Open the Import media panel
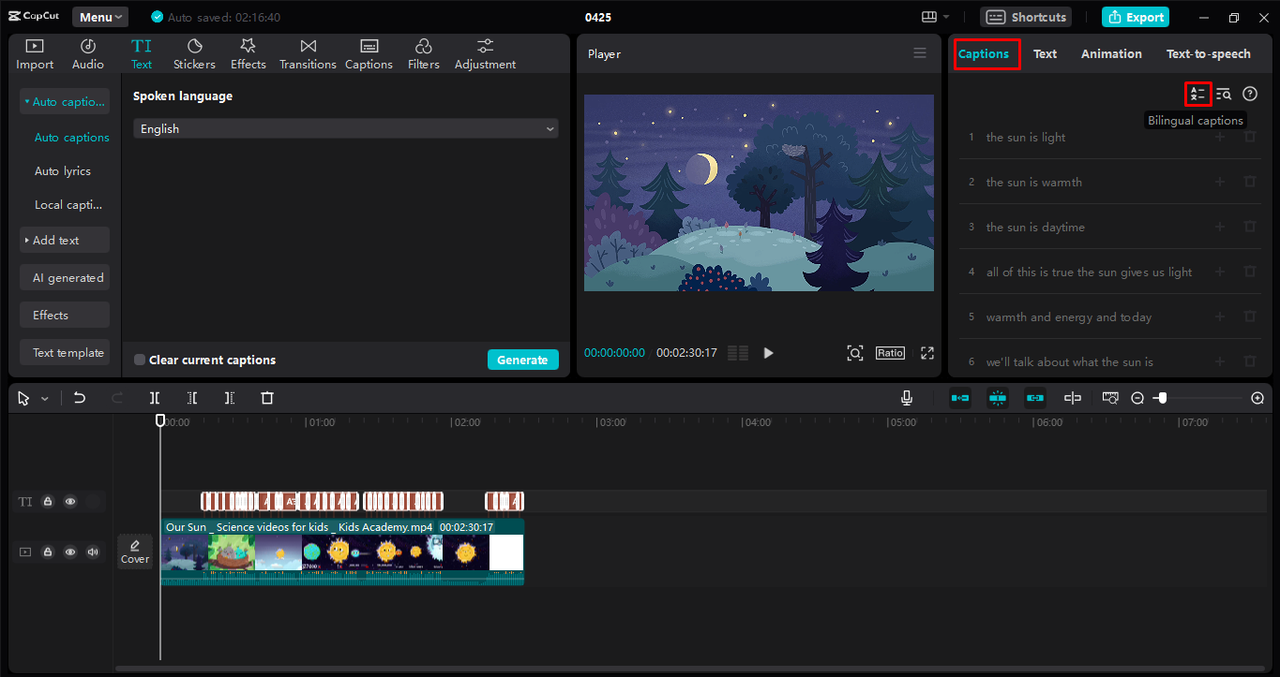Image resolution: width=1280 pixels, height=677 pixels. click(x=35, y=54)
